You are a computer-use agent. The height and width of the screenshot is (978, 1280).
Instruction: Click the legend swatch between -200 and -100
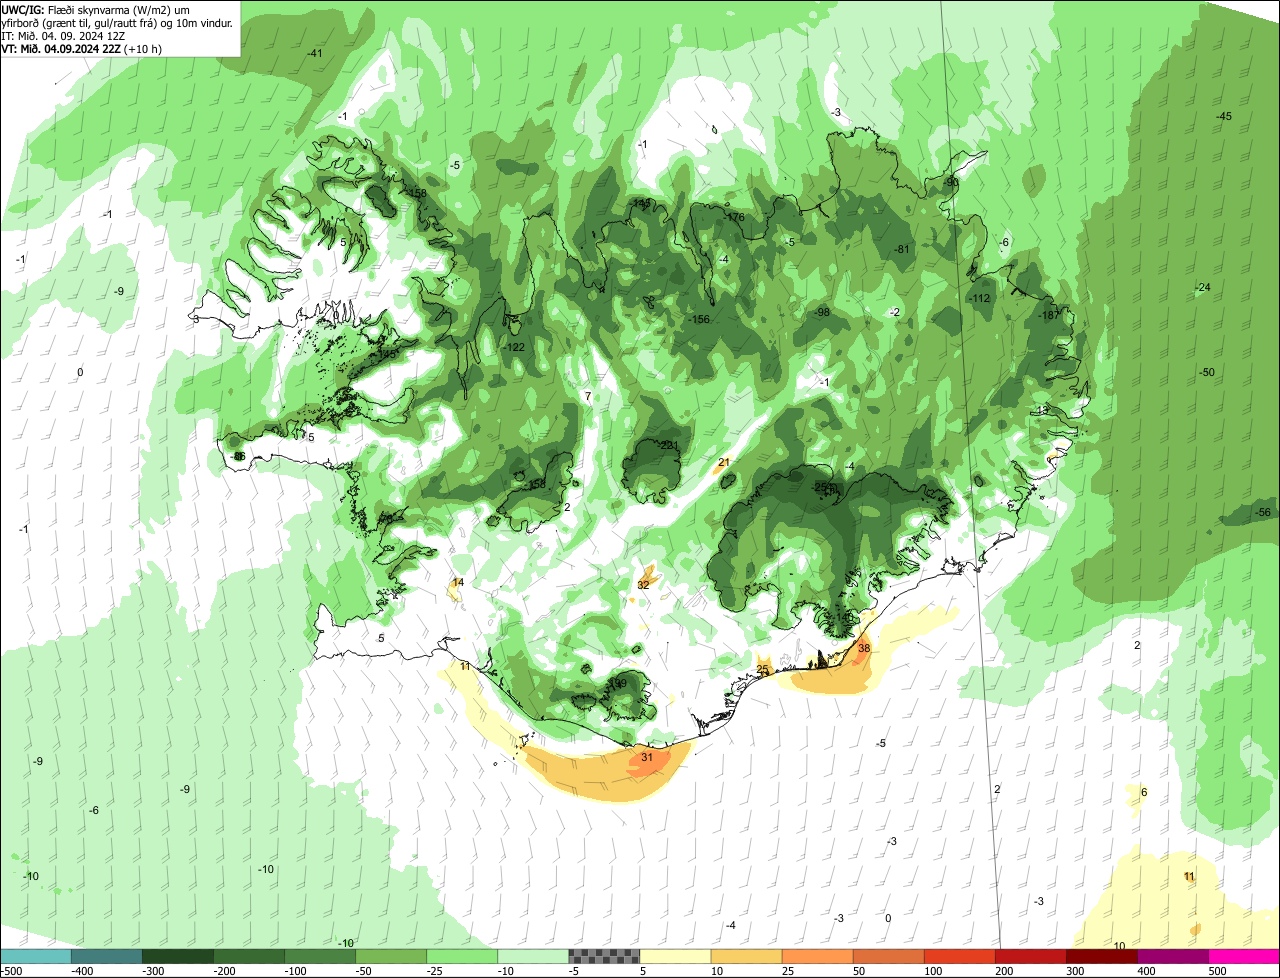[x=249, y=956]
